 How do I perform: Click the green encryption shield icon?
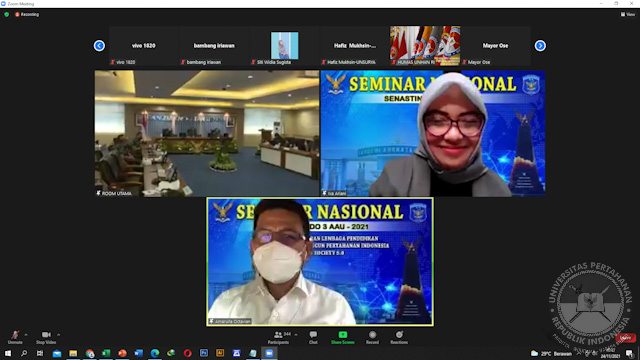pyautogui.click(x=7, y=14)
